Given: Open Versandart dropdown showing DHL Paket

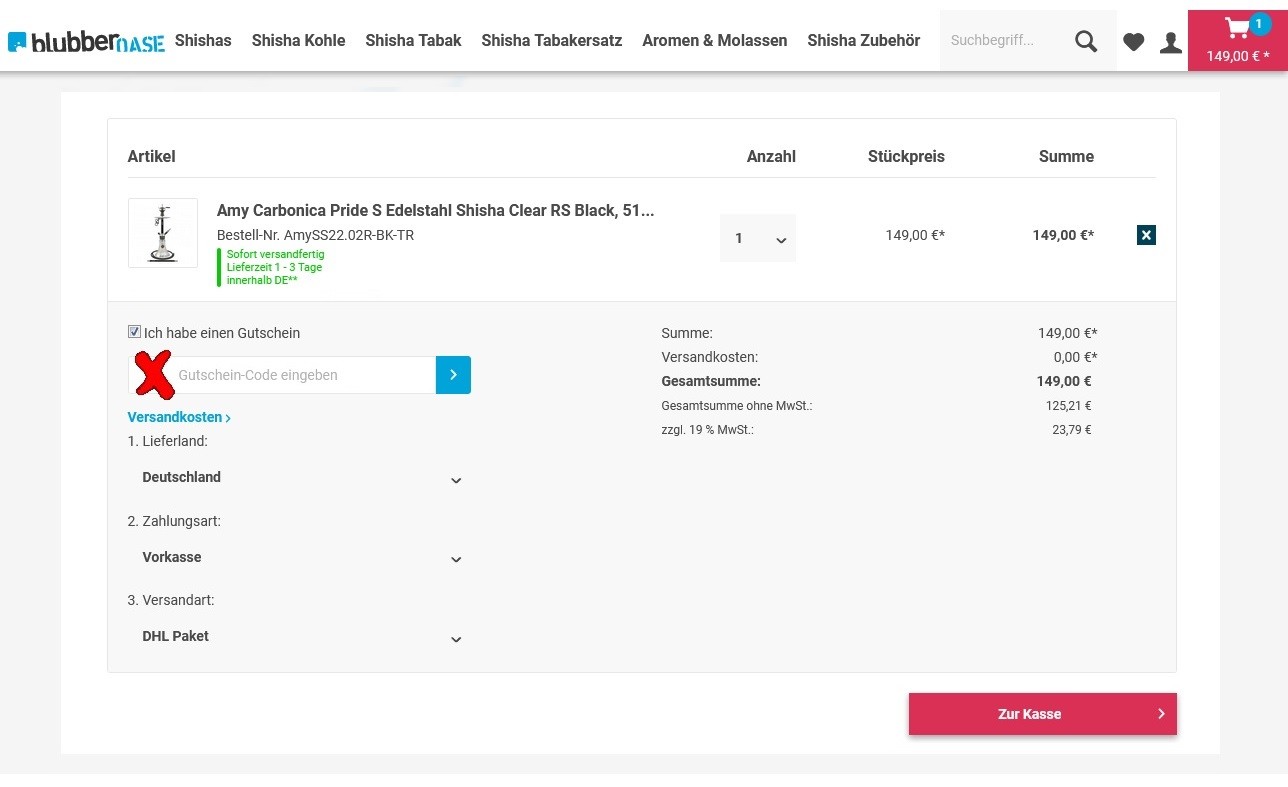Looking at the screenshot, I should 299,637.
